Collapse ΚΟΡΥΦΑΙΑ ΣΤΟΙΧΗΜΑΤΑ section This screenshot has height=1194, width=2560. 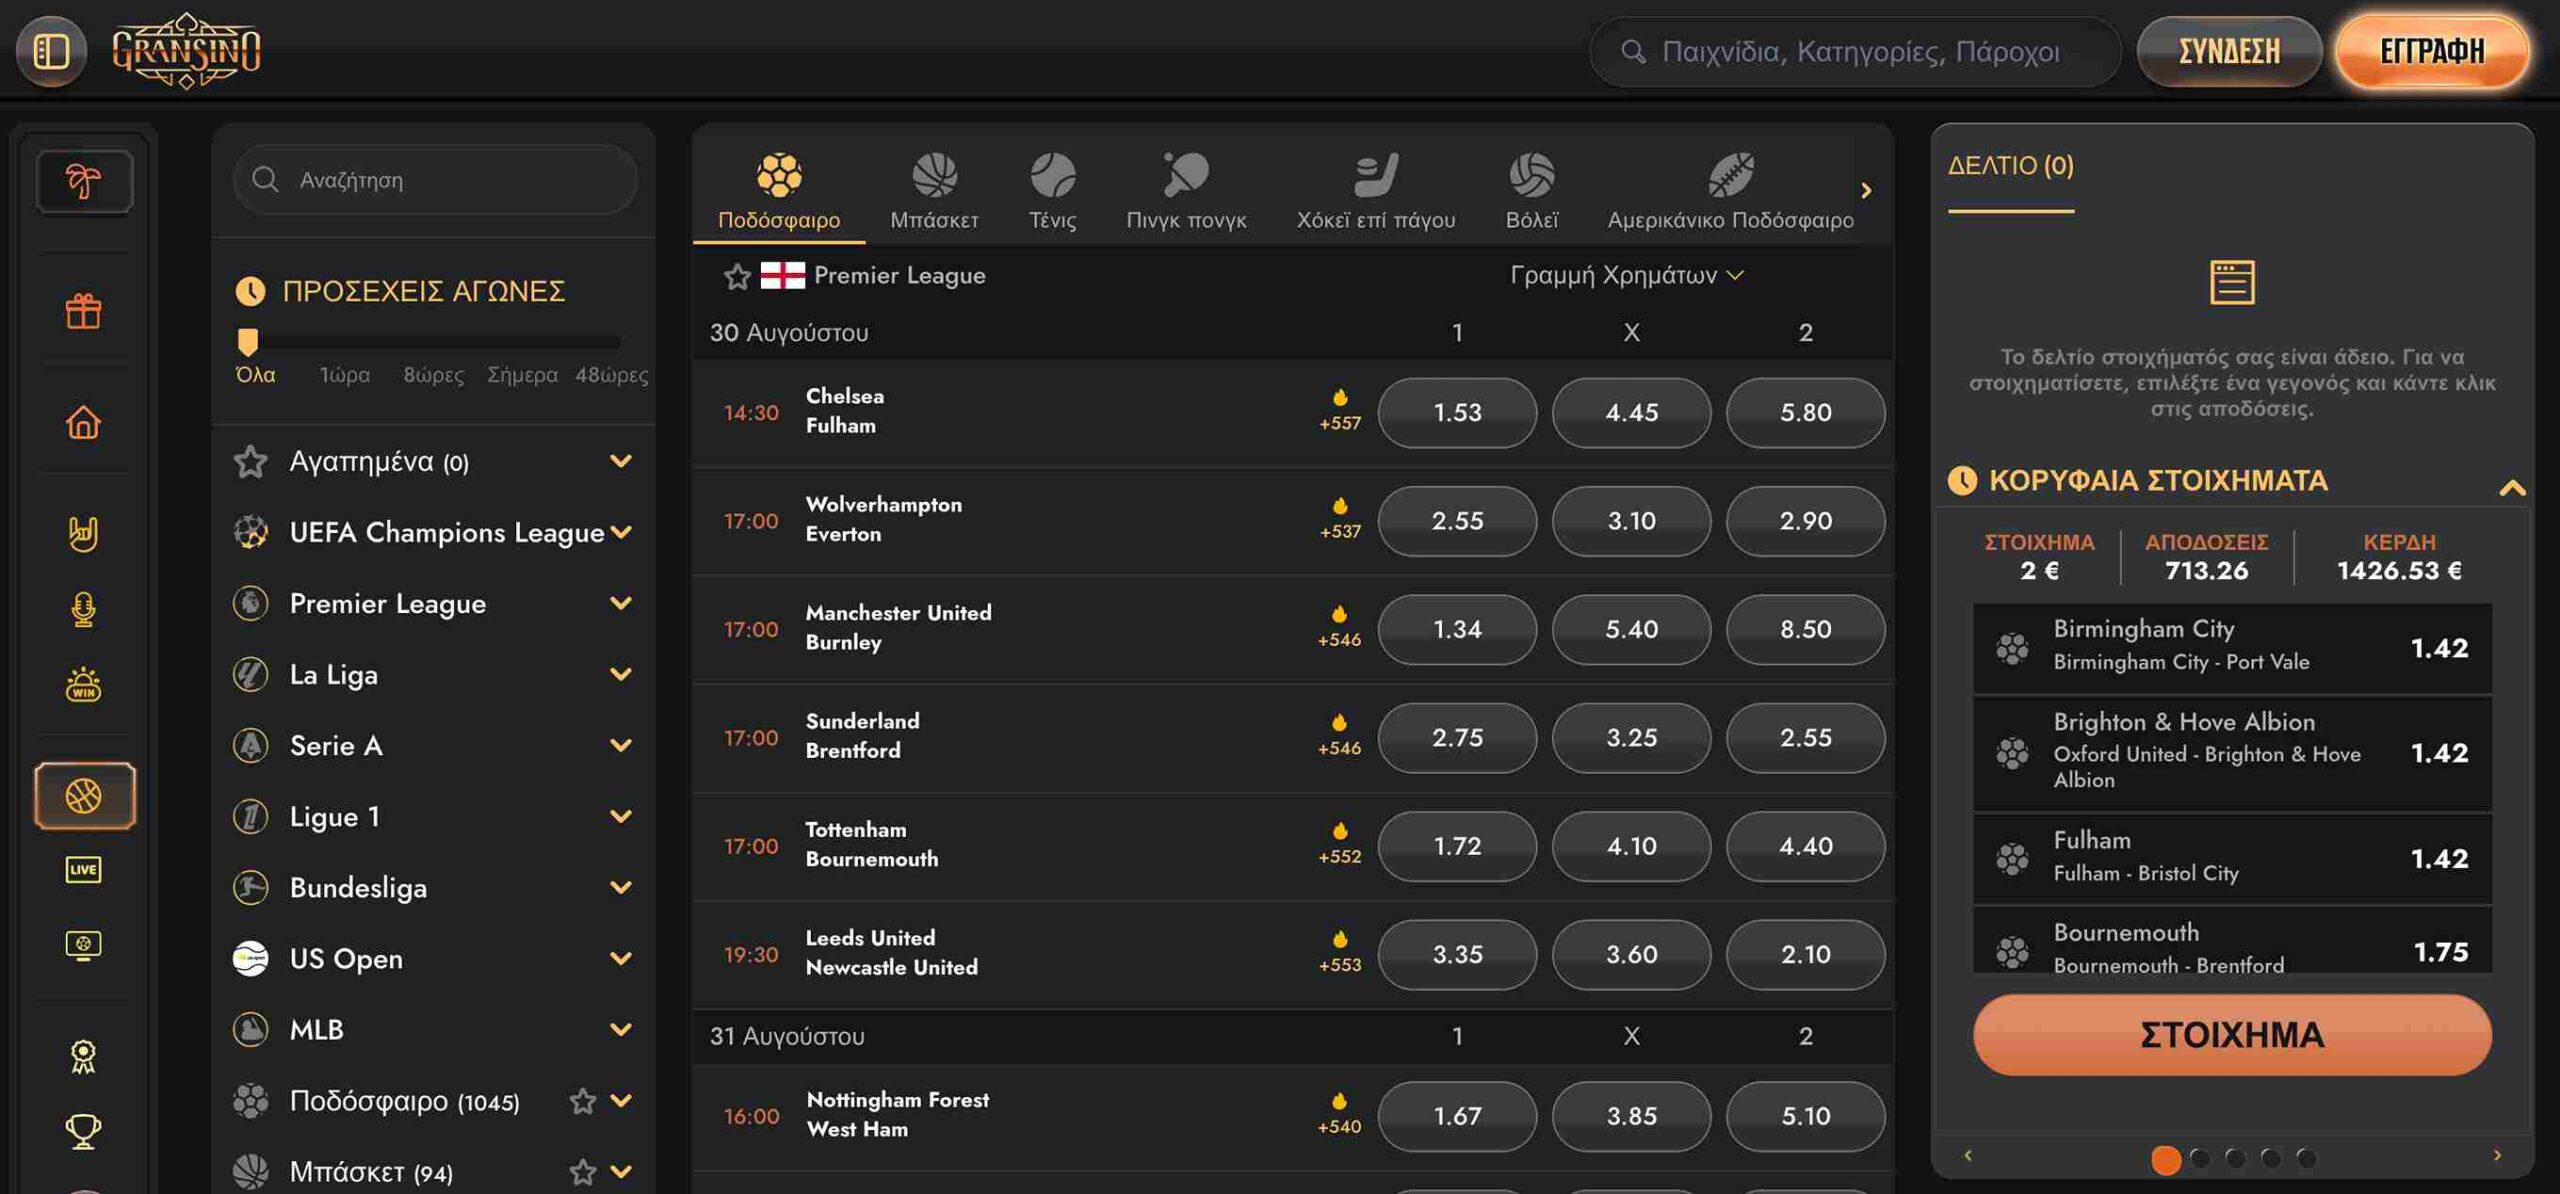tap(2512, 487)
